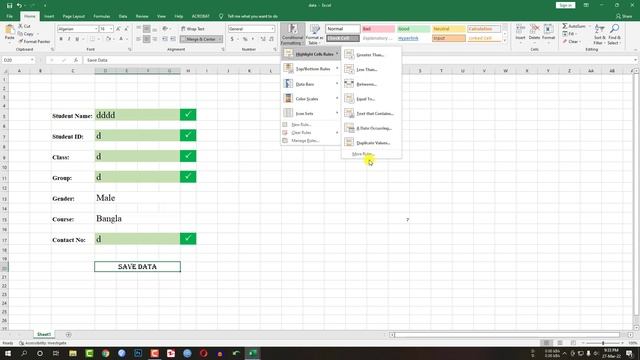Click the AutoSum sigma icon
The image size is (640, 360).
pyautogui.click(x=565, y=26)
